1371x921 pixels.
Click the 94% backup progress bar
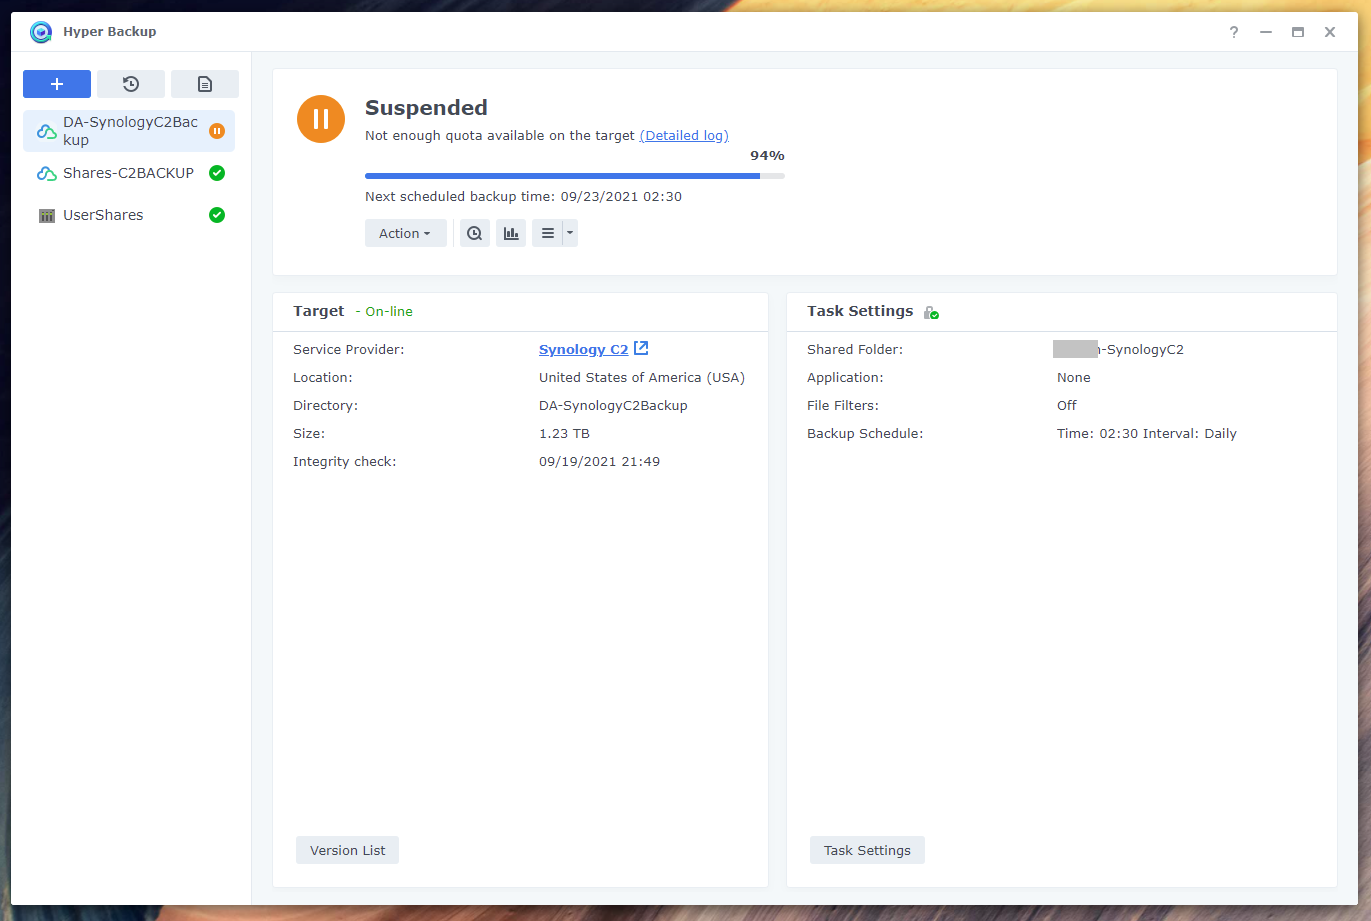pyautogui.click(x=575, y=176)
